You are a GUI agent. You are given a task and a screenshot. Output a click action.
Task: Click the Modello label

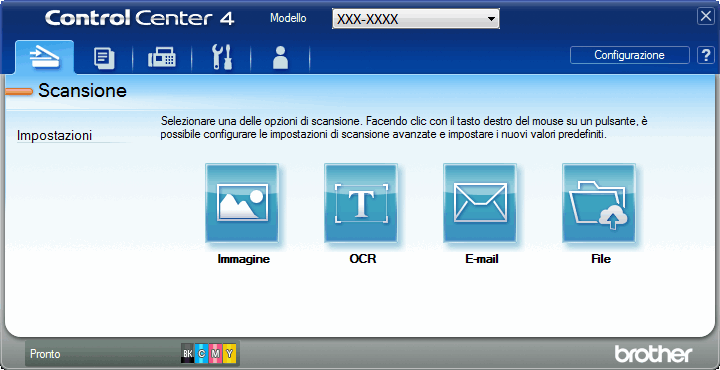click(288, 18)
